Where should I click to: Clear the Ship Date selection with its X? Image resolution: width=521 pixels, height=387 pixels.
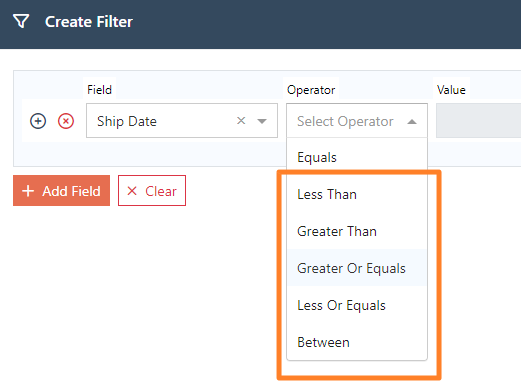click(x=241, y=121)
